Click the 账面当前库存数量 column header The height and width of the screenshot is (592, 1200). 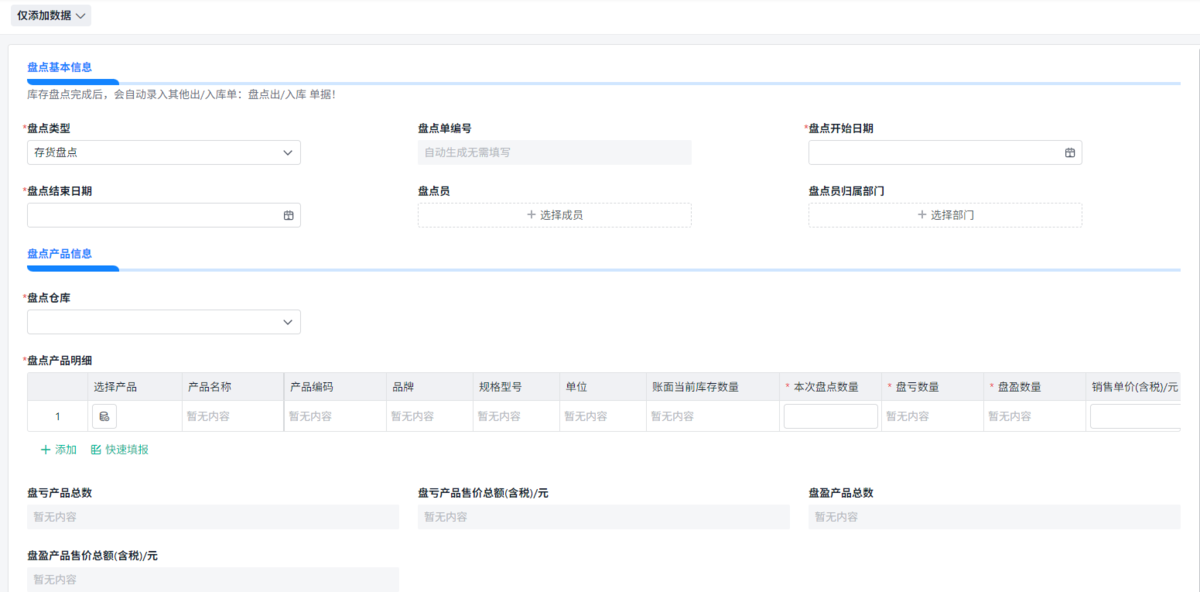pyautogui.click(x=695, y=387)
